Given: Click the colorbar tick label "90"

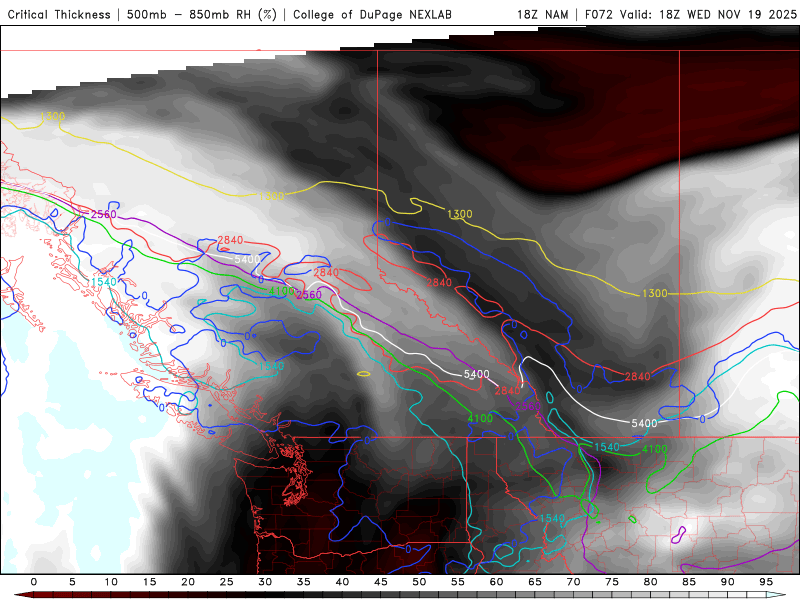Looking at the screenshot, I should 728,582.
